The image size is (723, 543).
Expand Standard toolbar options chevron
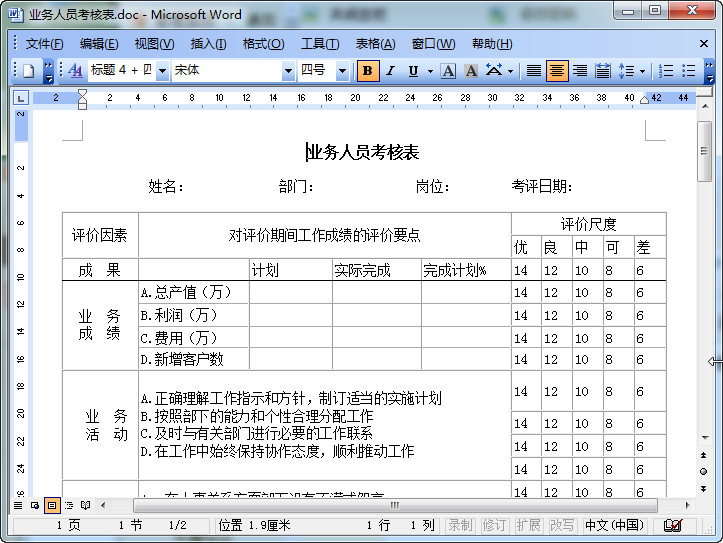coord(48,71)
